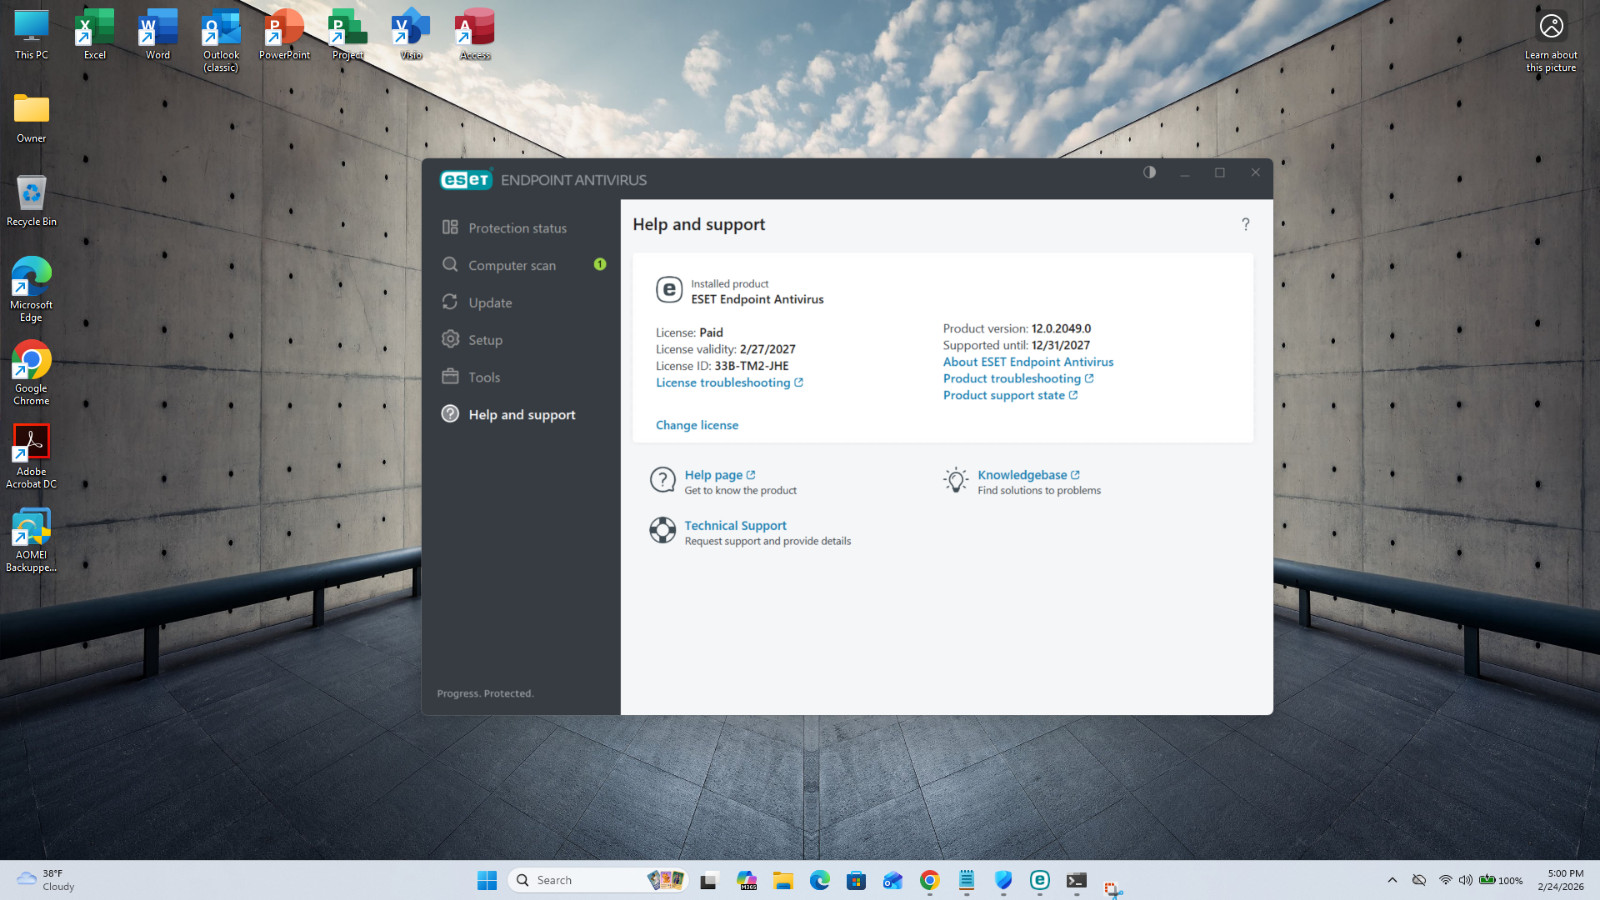Toggle the dark mode contrast icon
The image size is (1600, 900).
point(1149,172)
